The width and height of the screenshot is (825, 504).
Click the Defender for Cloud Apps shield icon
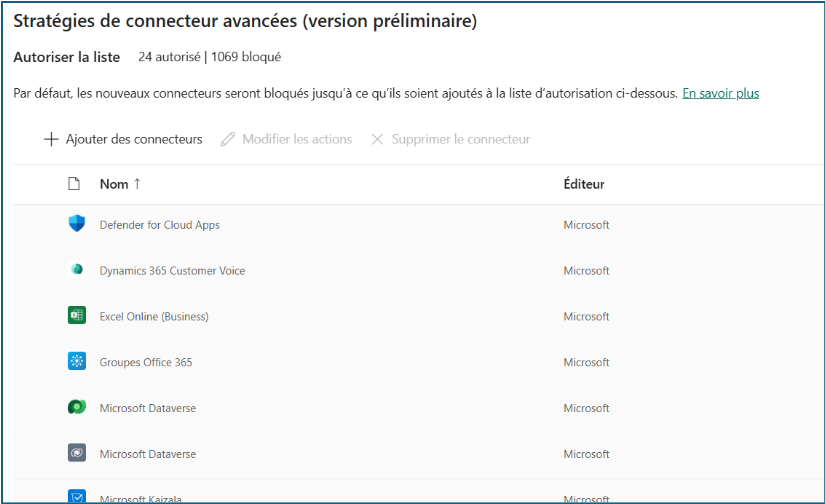pyautogui.click(x=76, y=225)
